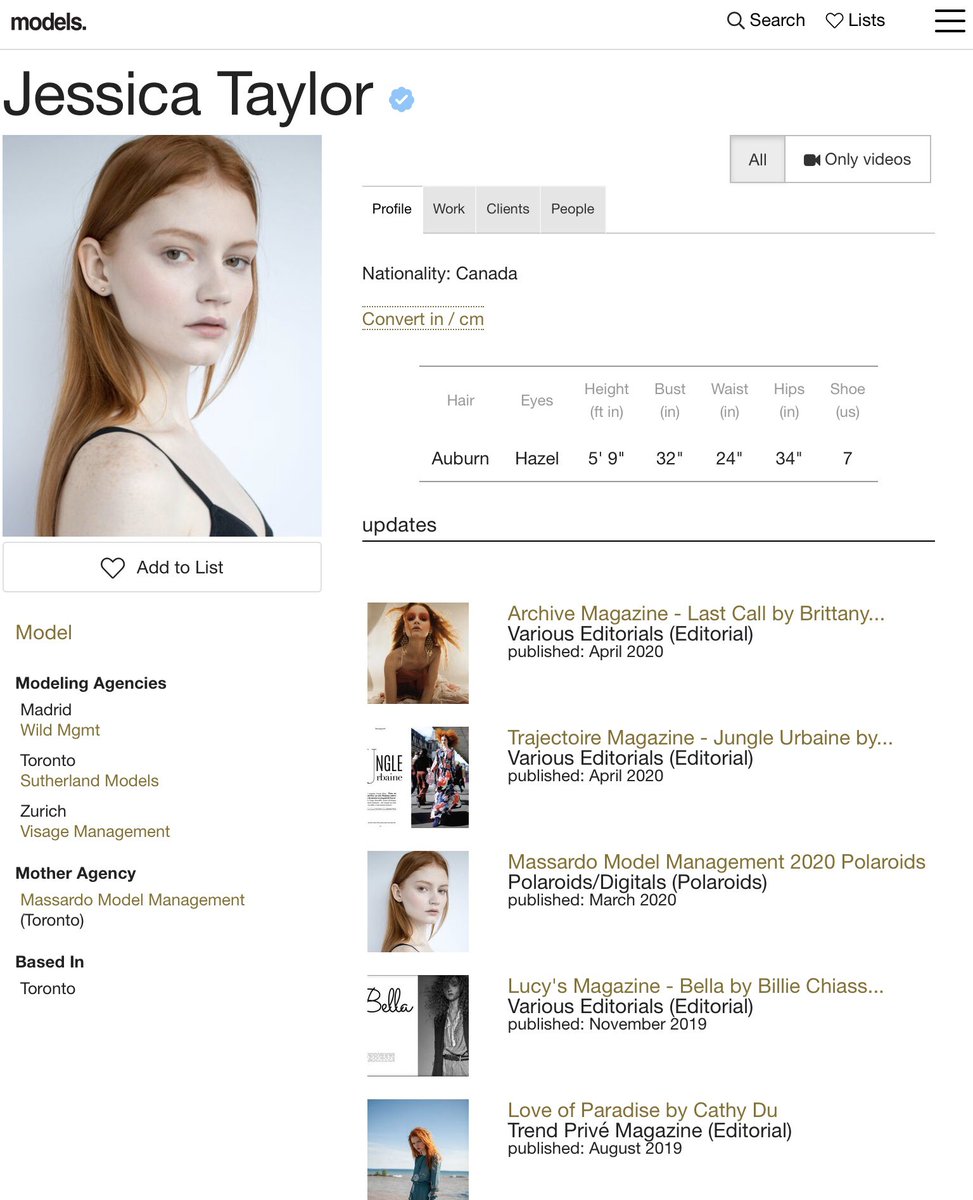Click published: November 2019 text
The image size is (973, 1200).
point(607,1024)
